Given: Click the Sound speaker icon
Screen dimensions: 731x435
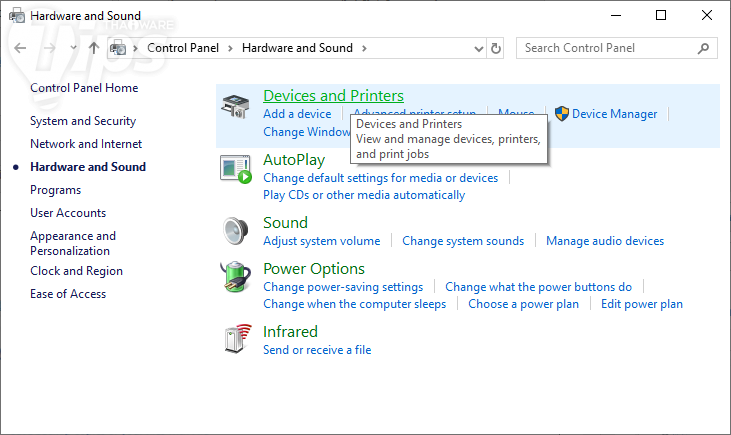Looking at the screenshot, I should 236,231.
